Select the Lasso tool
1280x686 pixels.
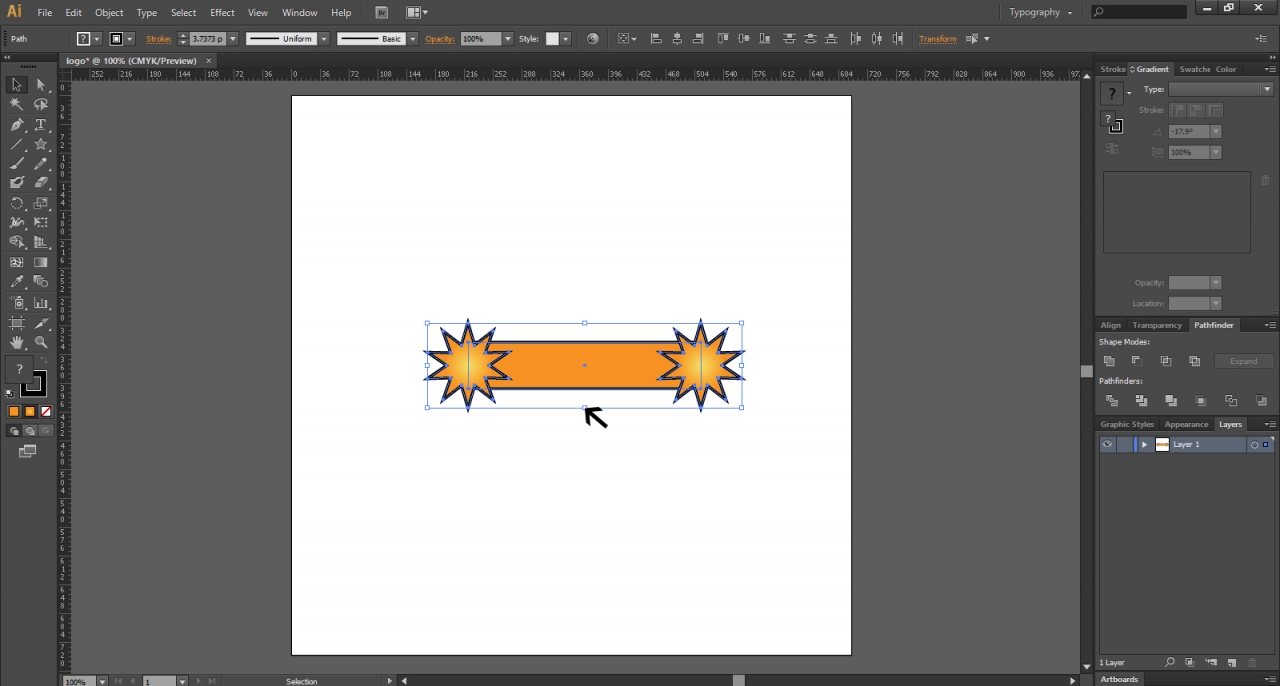pos(41,104)
